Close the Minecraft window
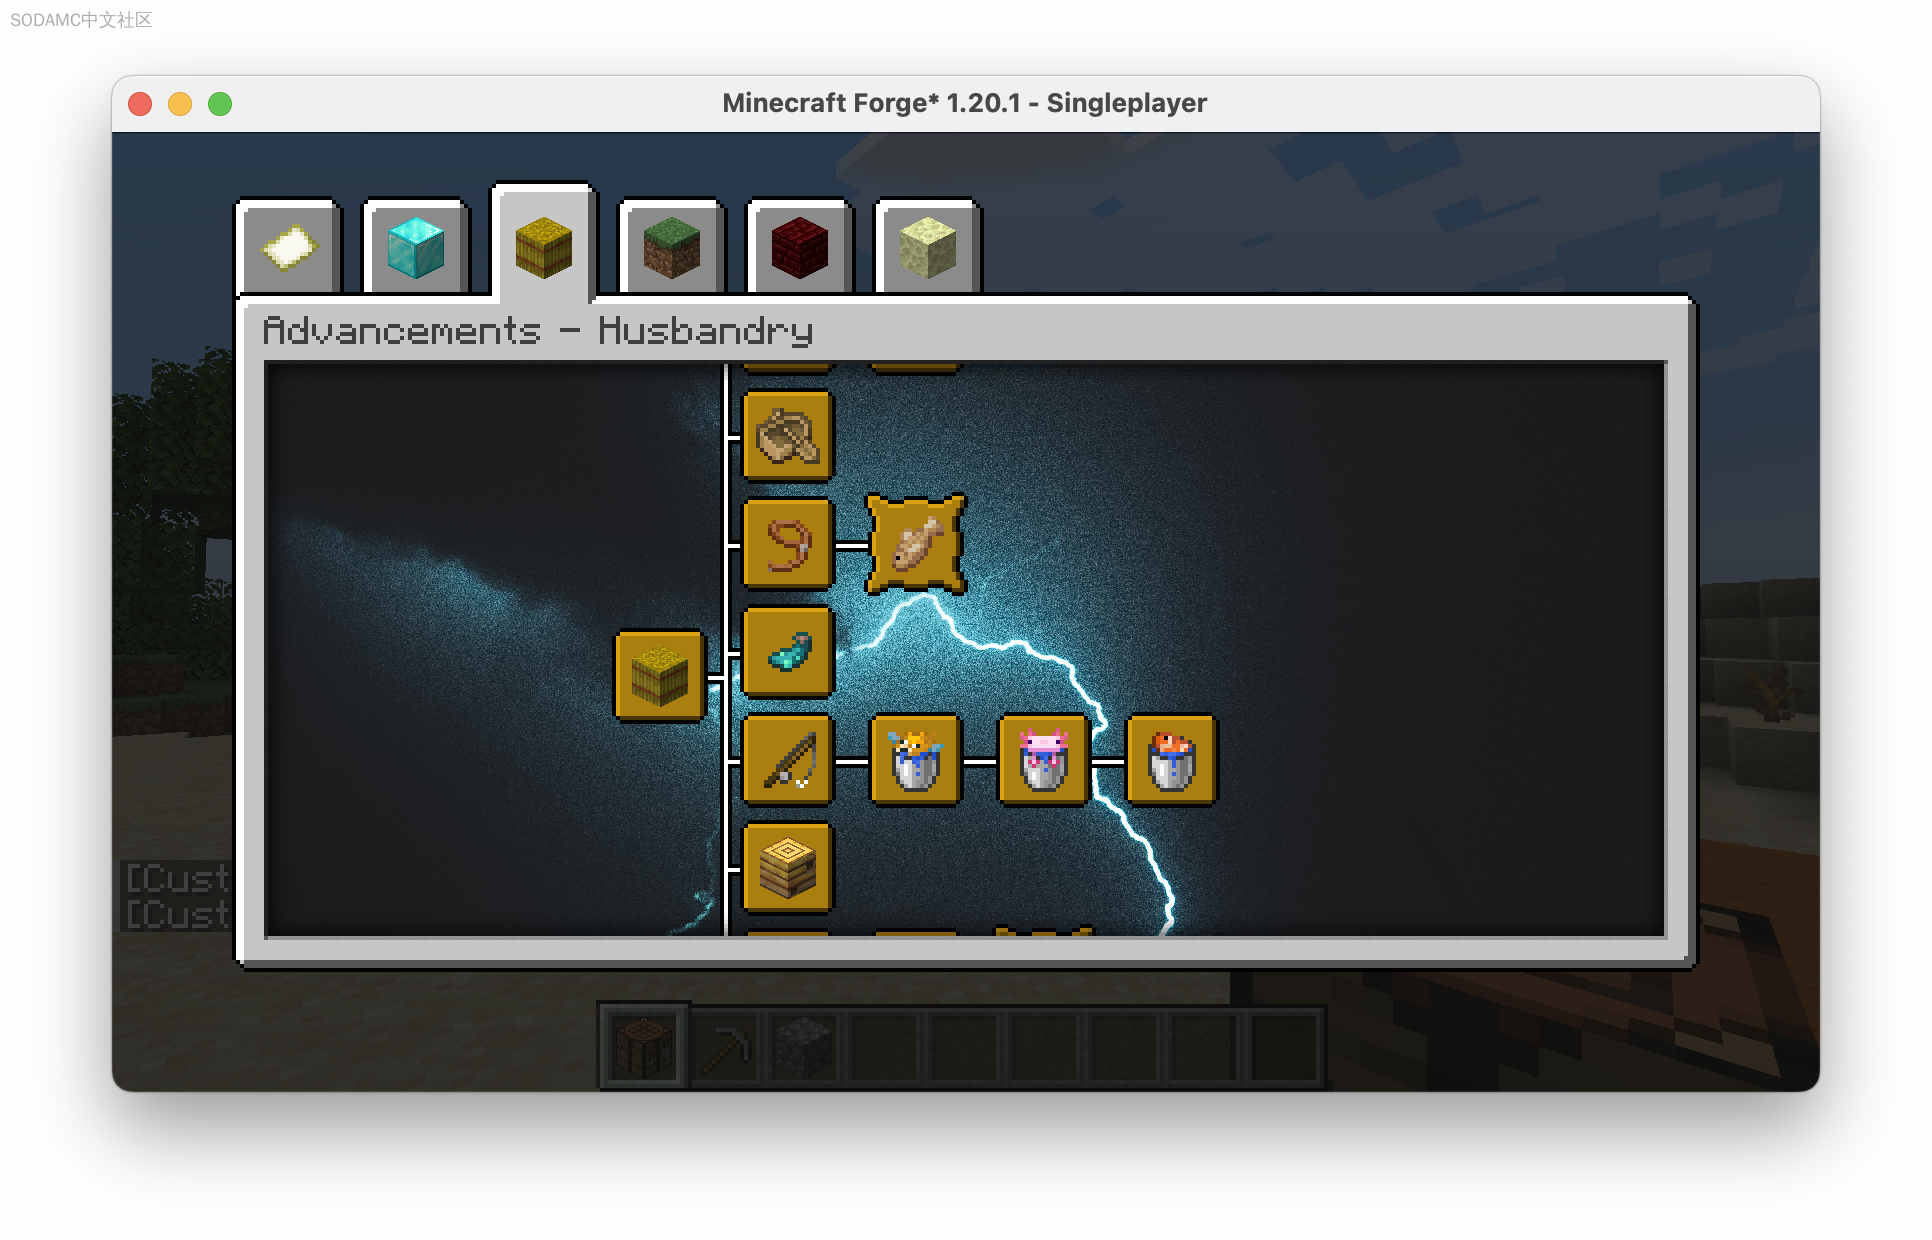The height and width of the screenshot is (1240, 1932). (140, 104)
